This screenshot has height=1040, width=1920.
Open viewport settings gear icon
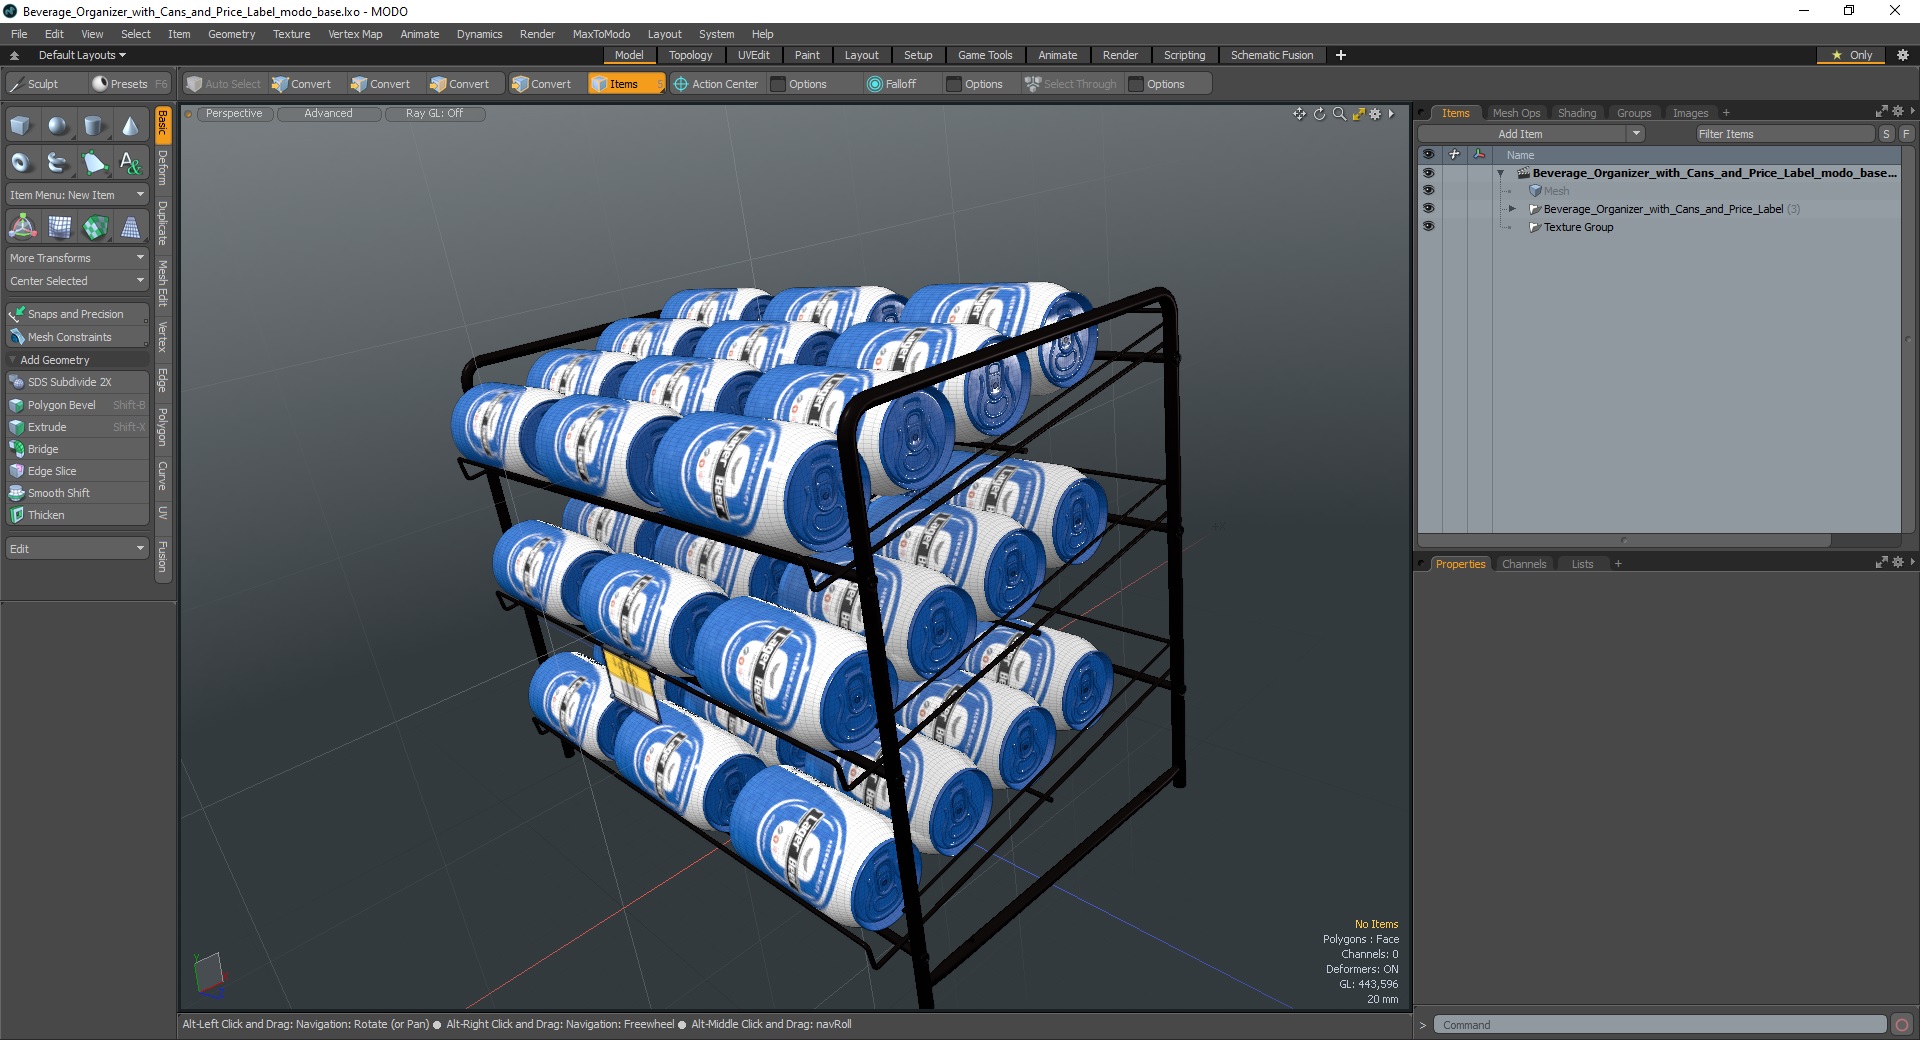pyautogui.click(x=1375, y=114)
